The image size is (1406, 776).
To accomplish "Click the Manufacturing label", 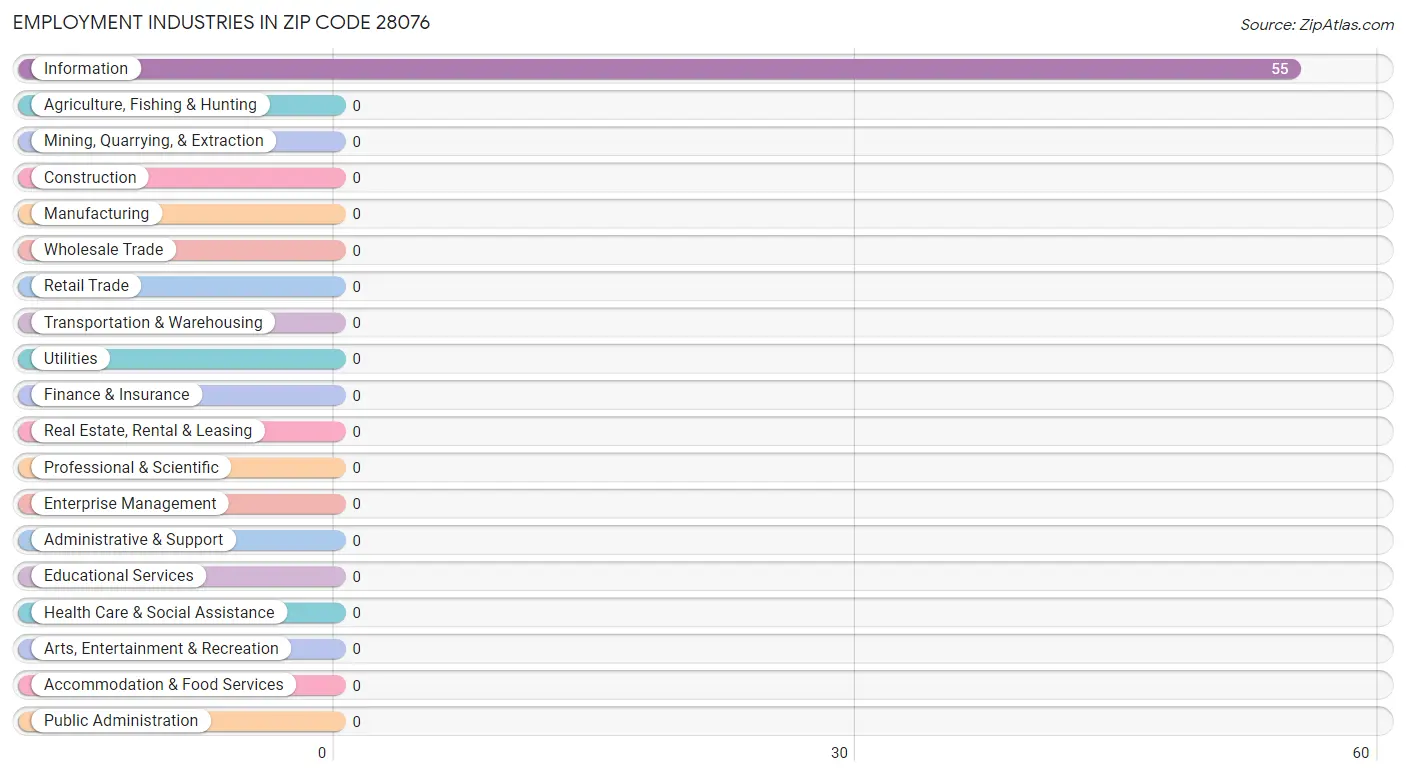I will coord(96,213).
